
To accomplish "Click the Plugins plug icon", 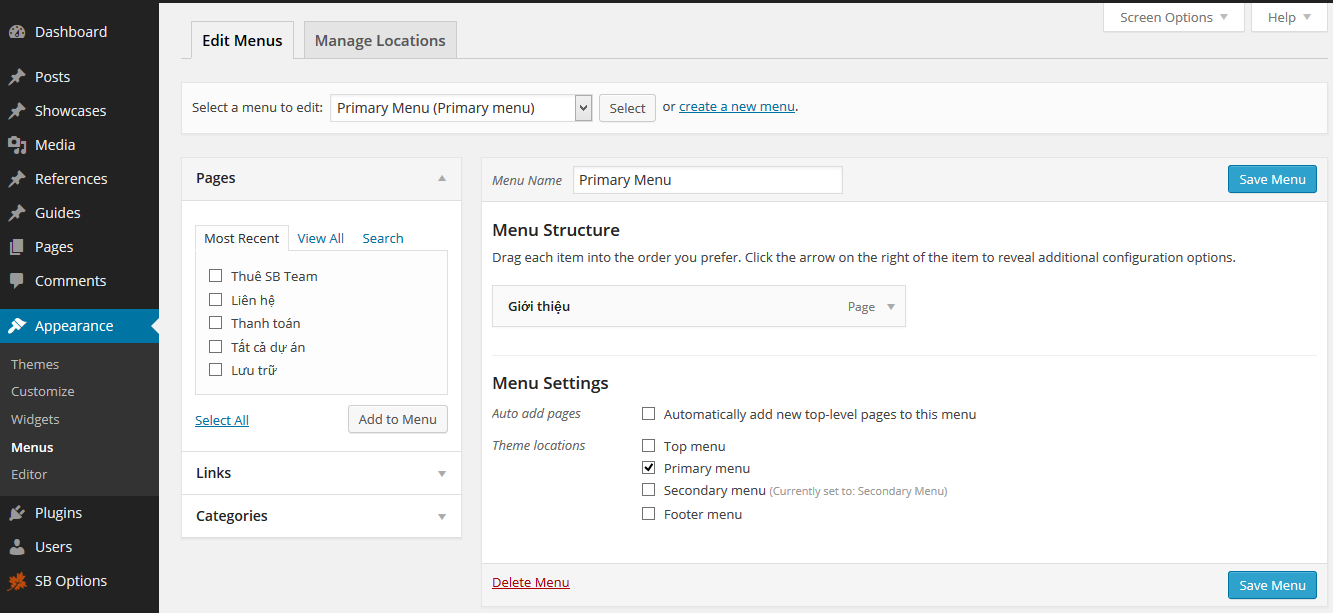I will click(17, 513).
